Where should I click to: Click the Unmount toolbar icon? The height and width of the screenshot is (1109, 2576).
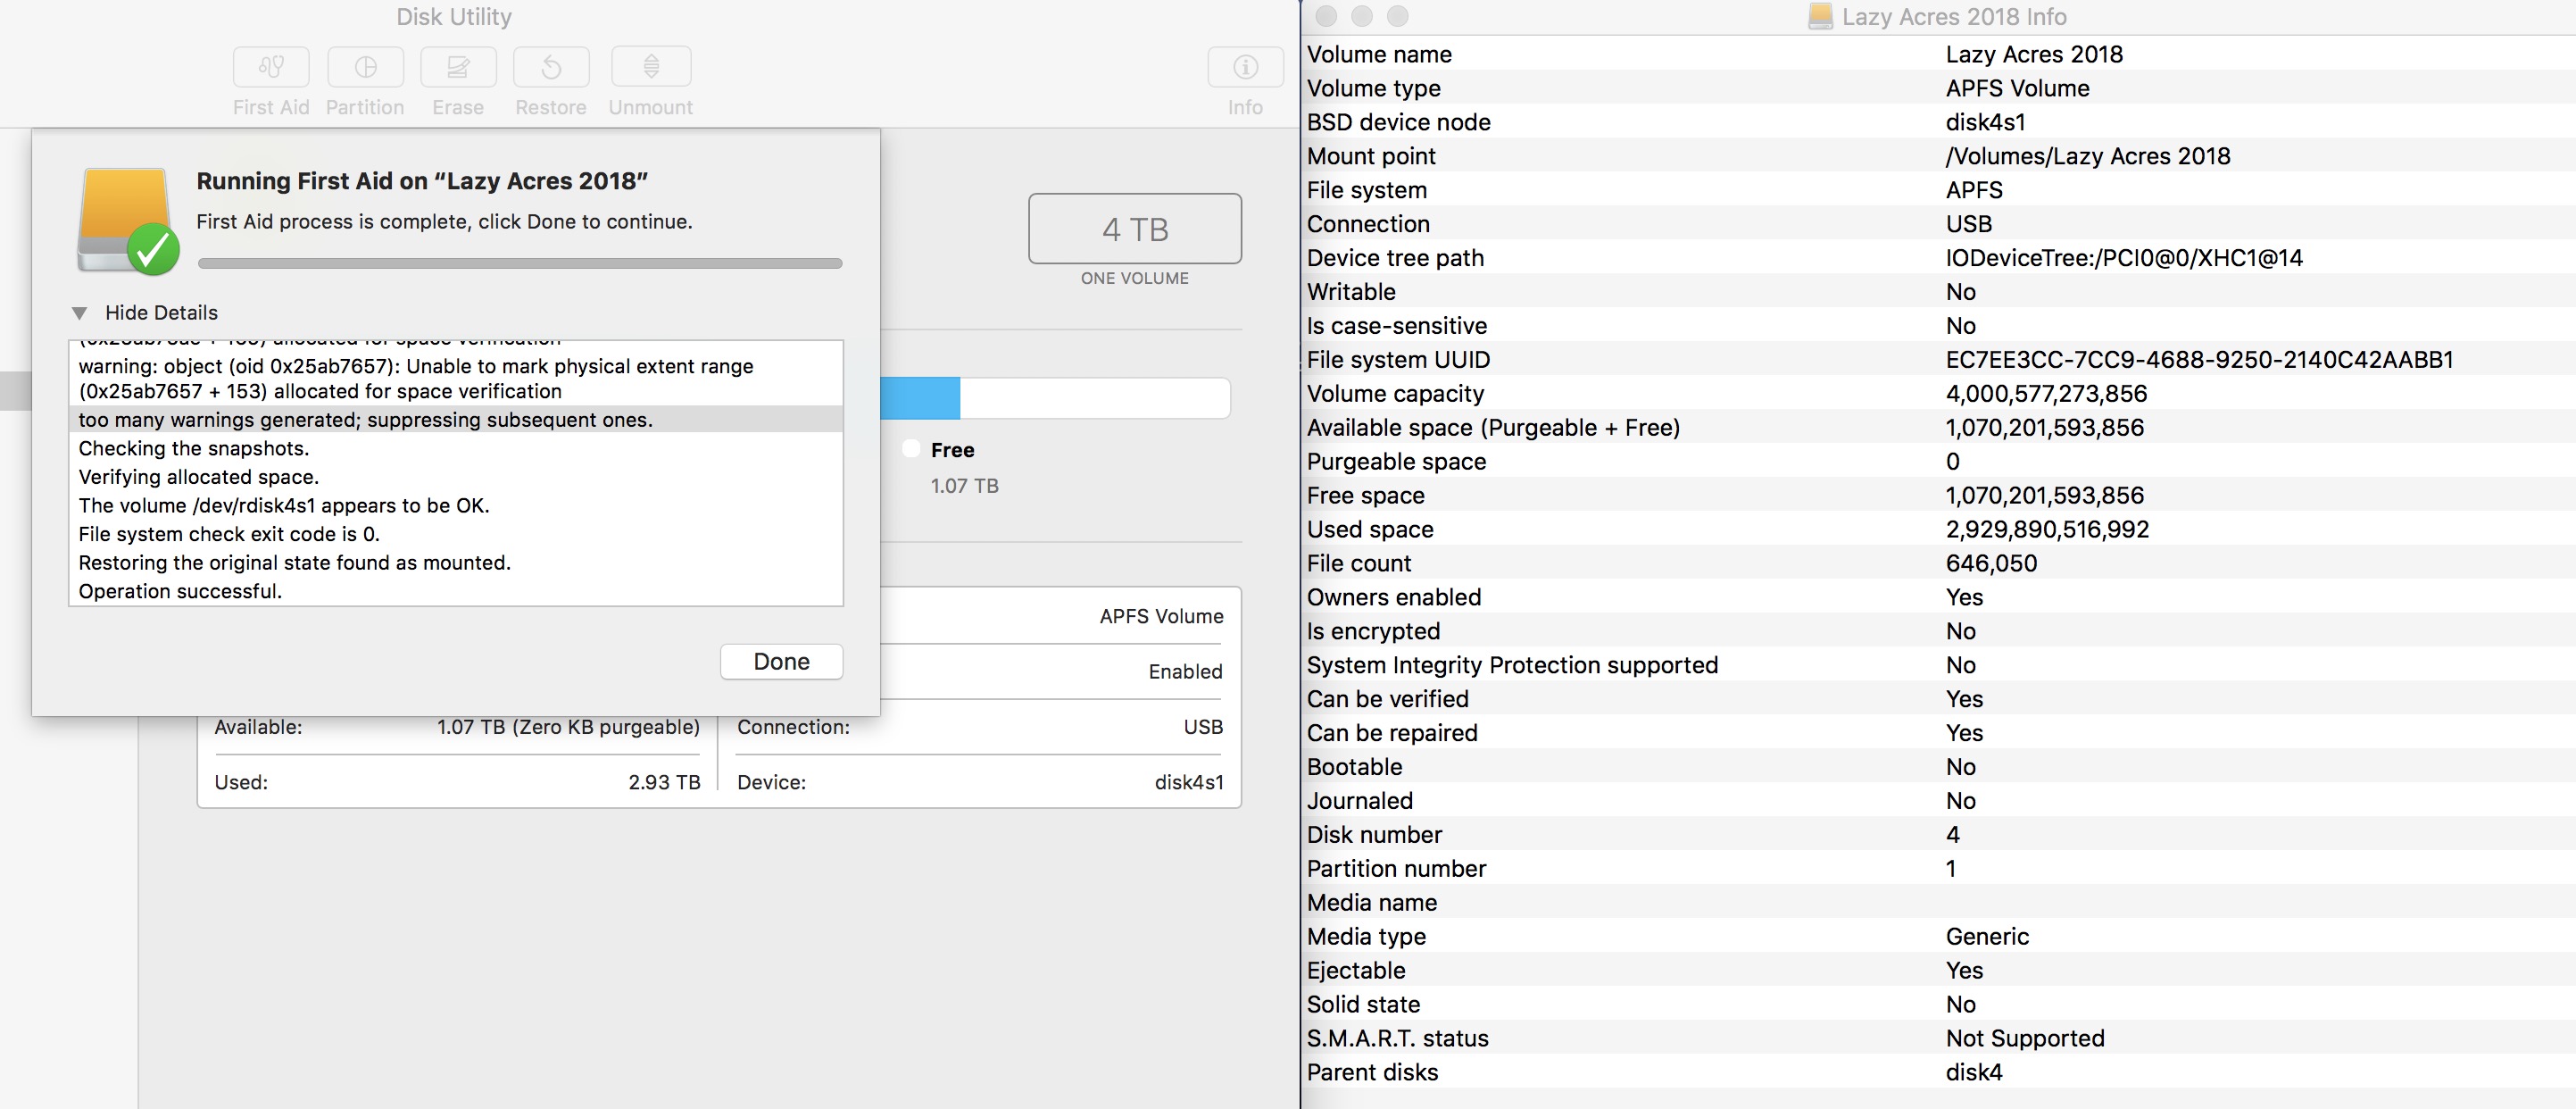coord(650,67)
